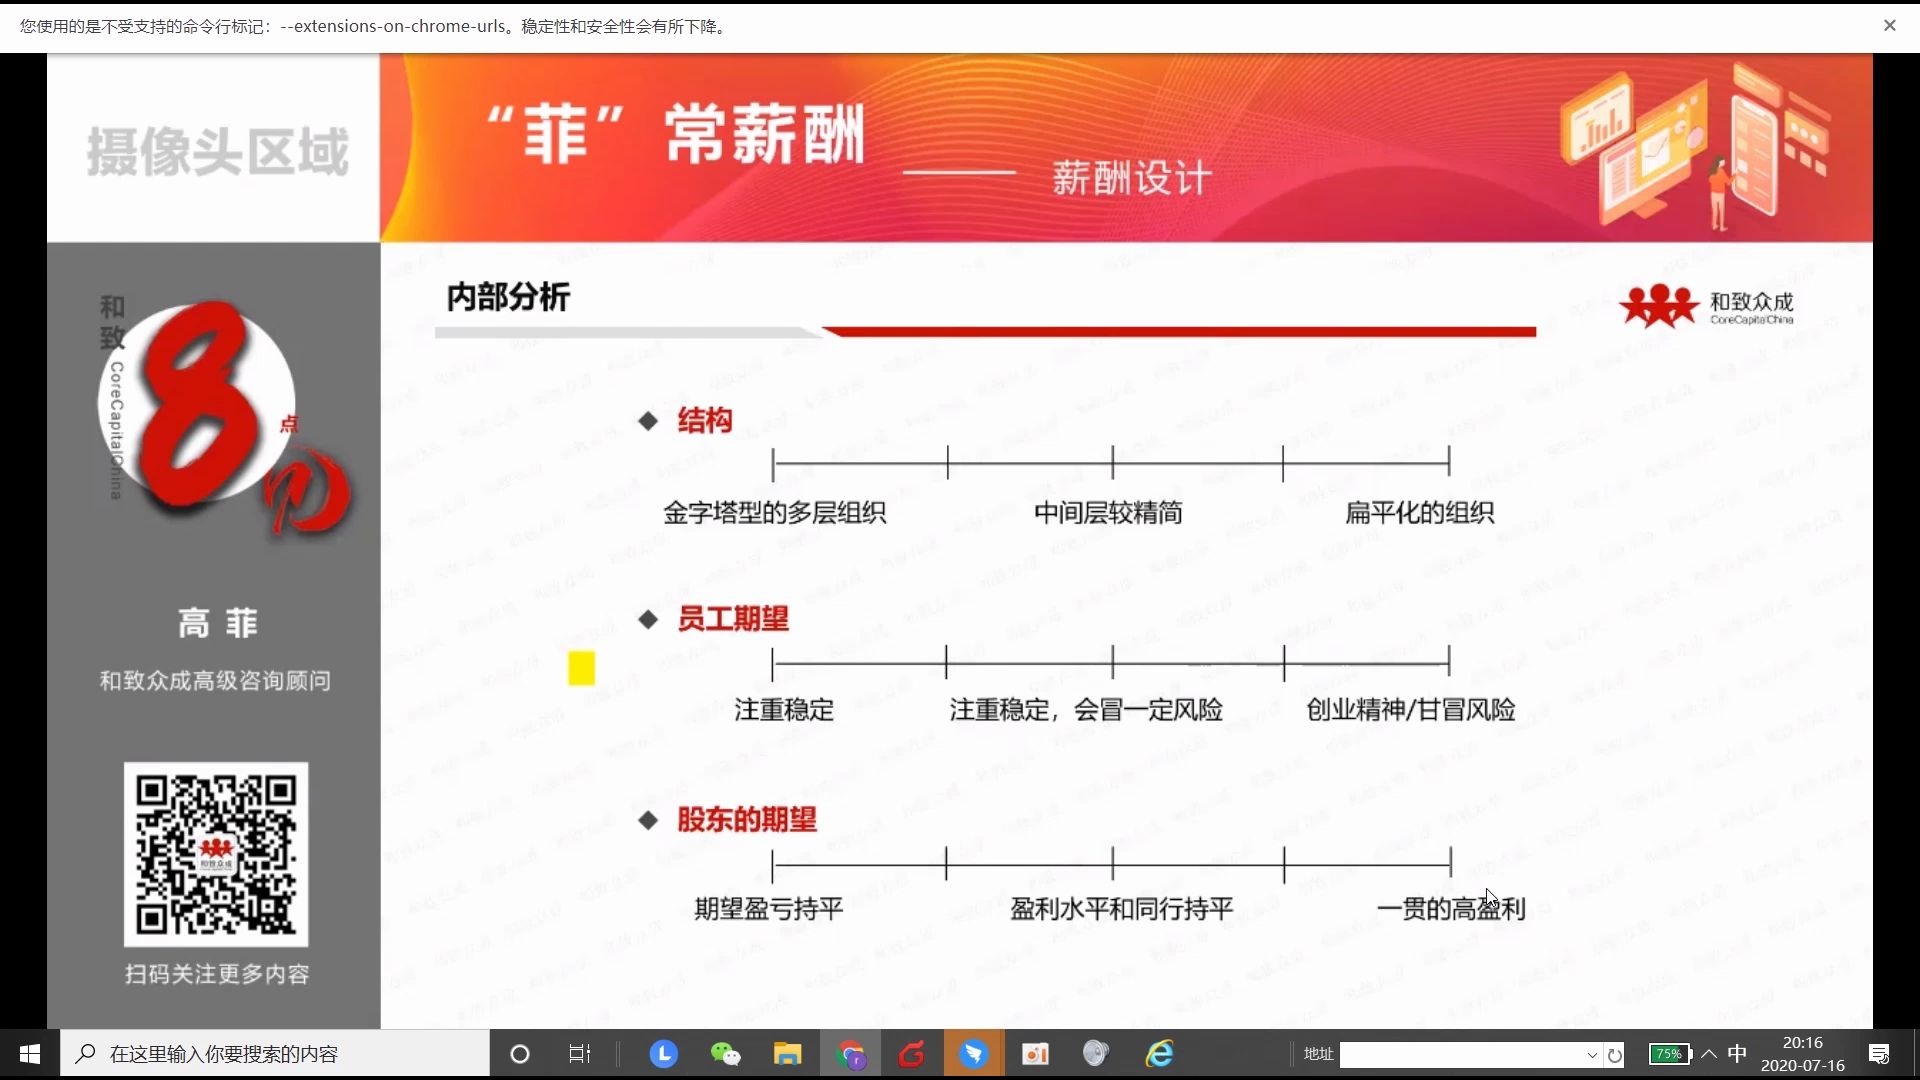1920x1080 pixels.
Task: Click the taskbar search box
Action: (275, 1054)
